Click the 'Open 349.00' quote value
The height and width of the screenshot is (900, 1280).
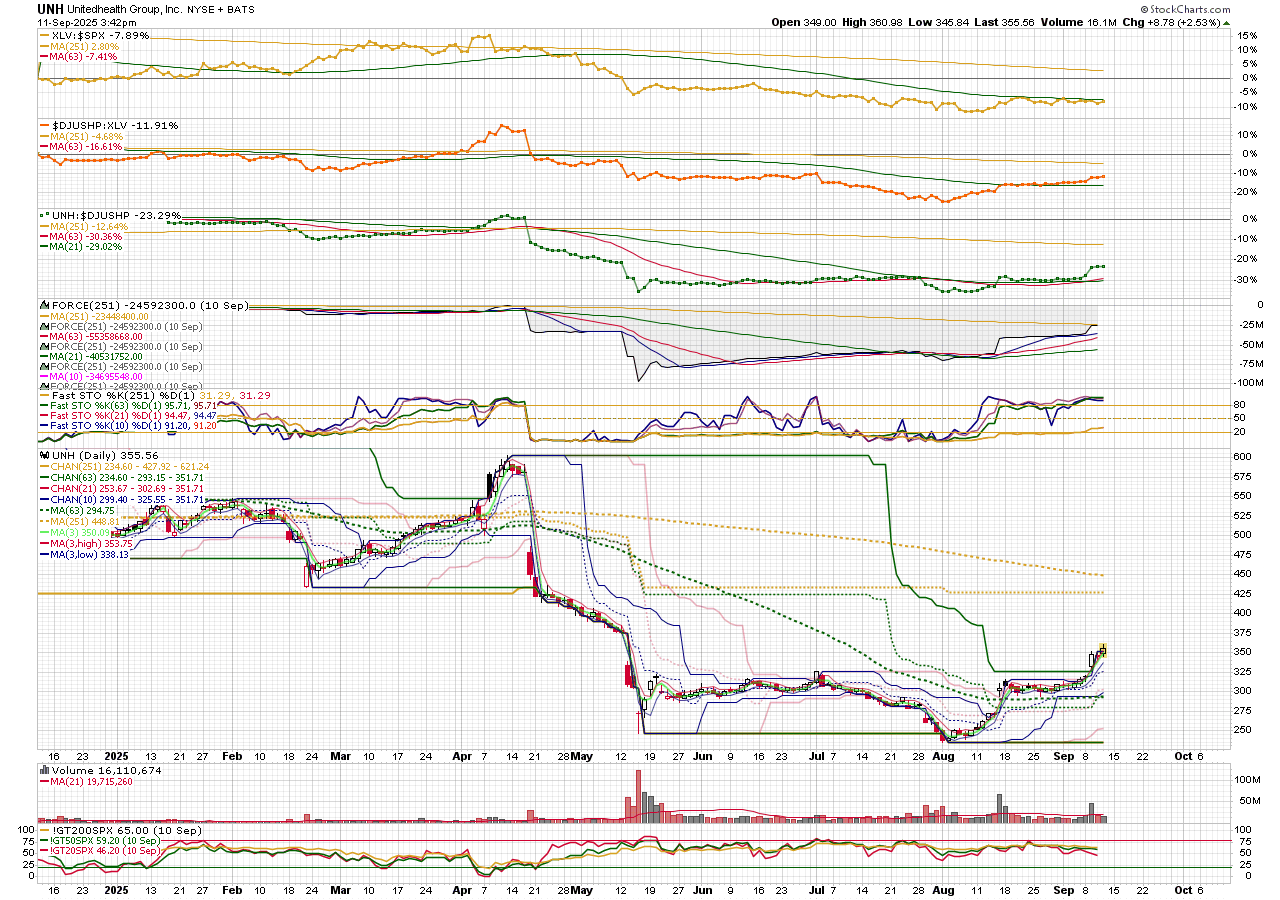point(802,21)
